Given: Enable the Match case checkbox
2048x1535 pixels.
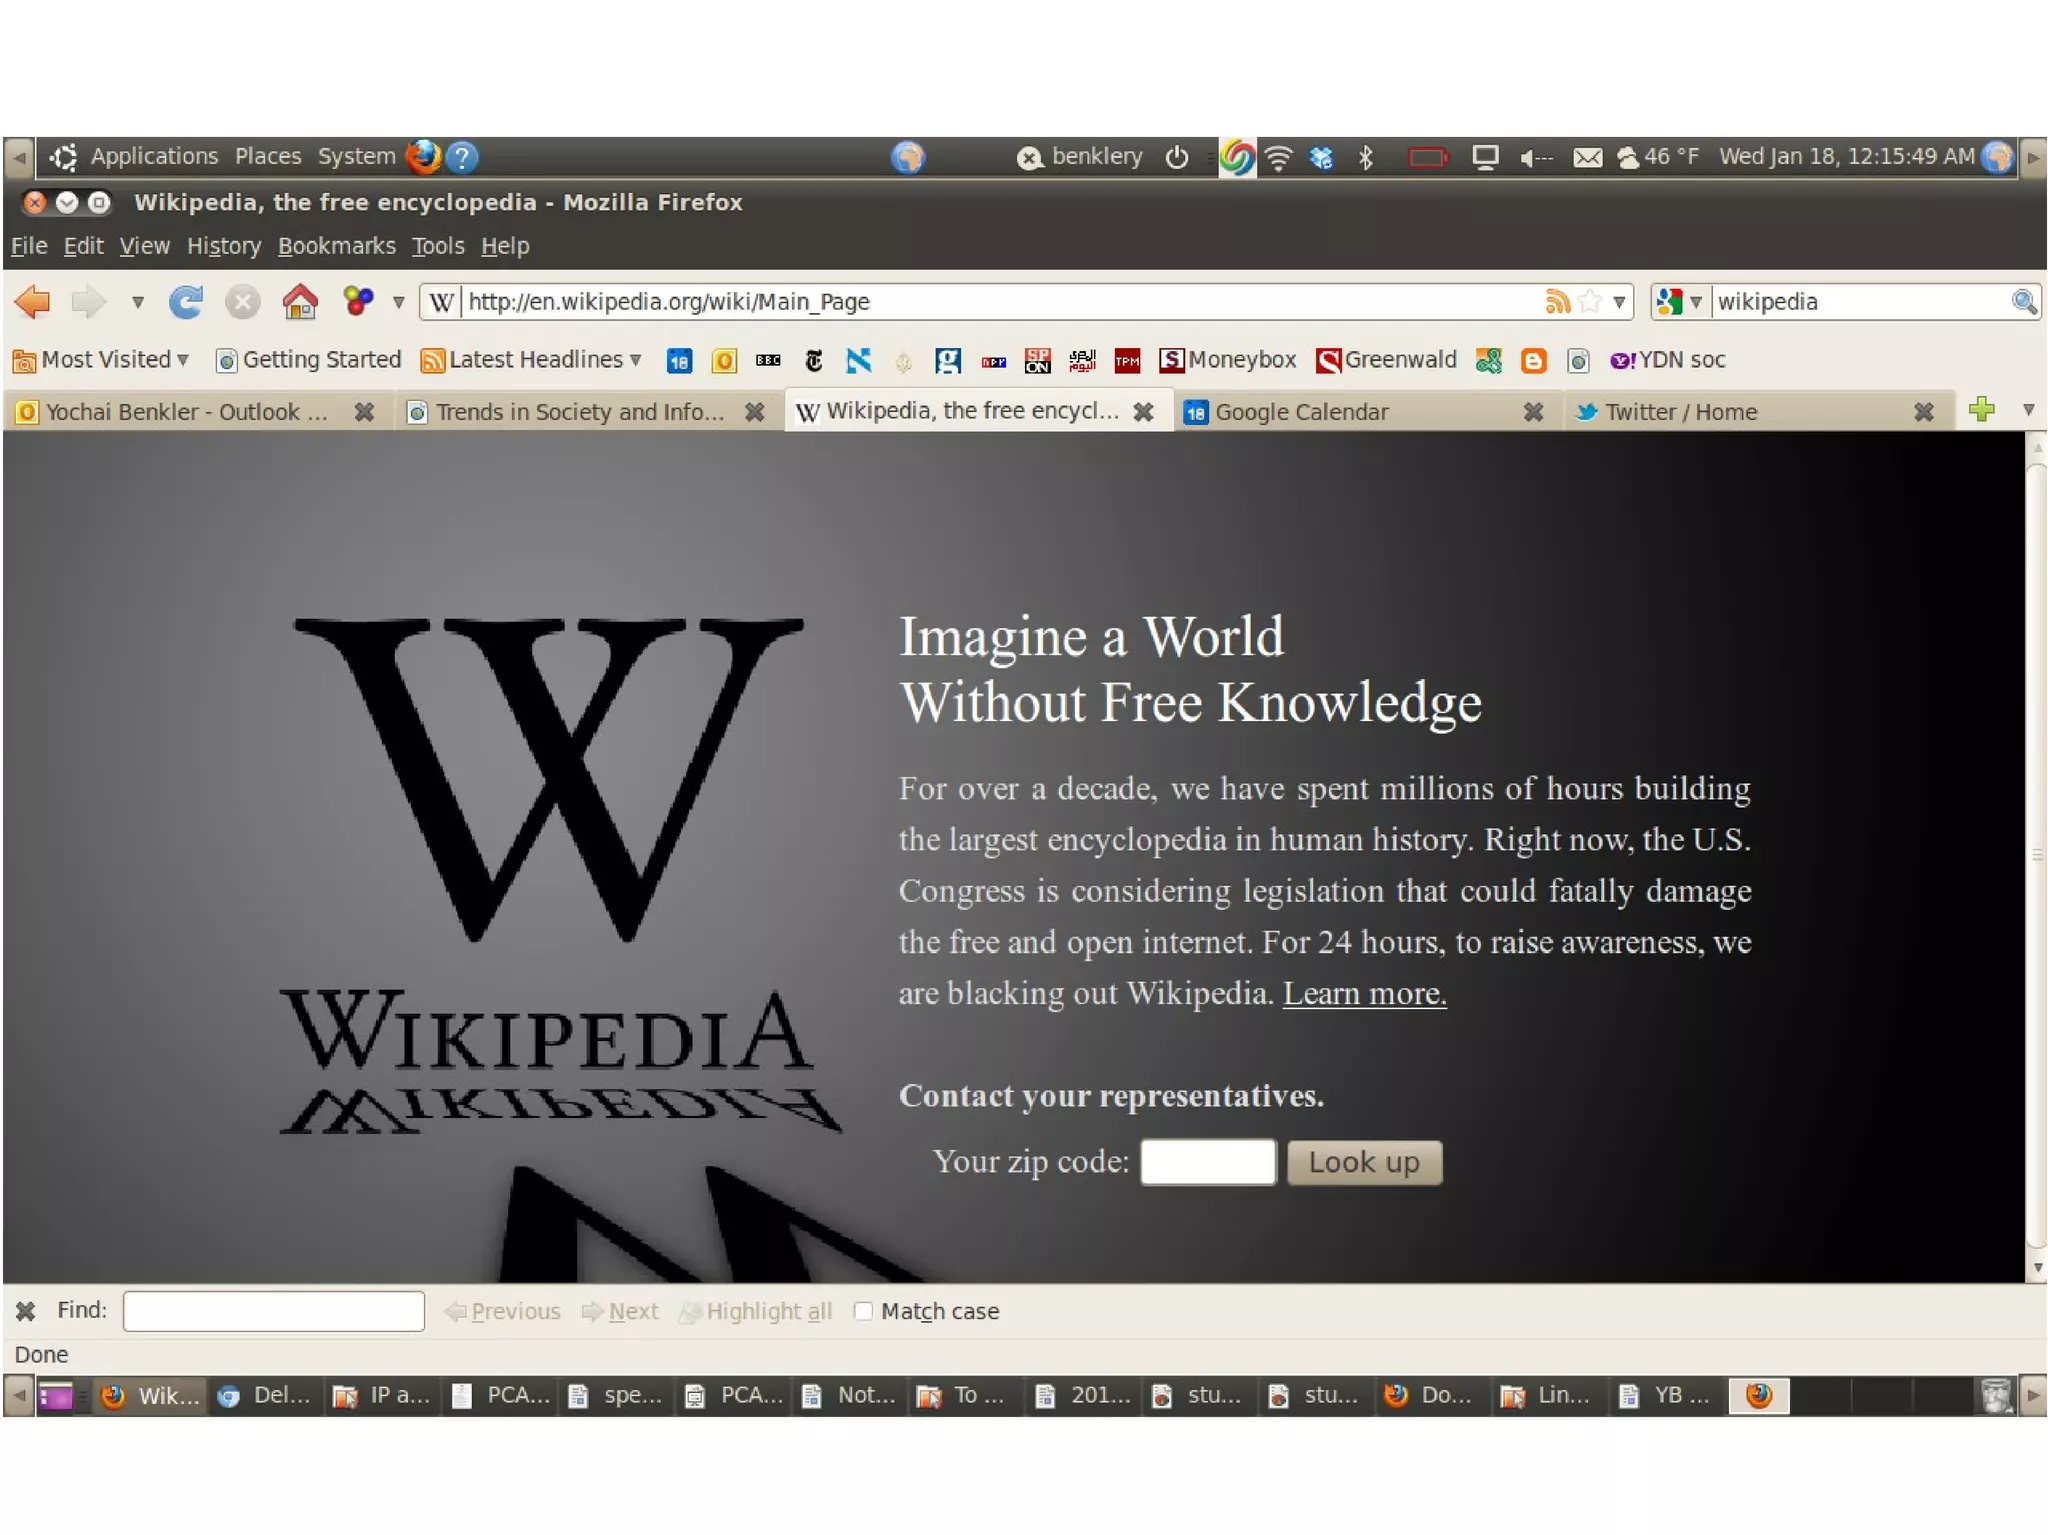Looking at the screenshot, I should pos(863,1310).
